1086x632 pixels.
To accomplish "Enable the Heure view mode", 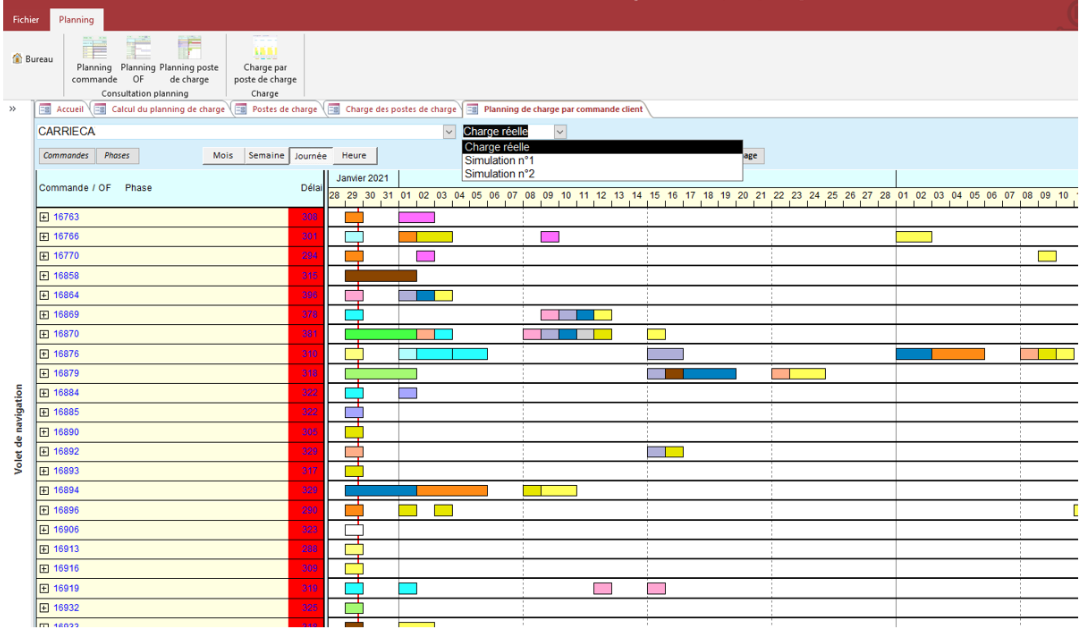I will coord(355,155).
